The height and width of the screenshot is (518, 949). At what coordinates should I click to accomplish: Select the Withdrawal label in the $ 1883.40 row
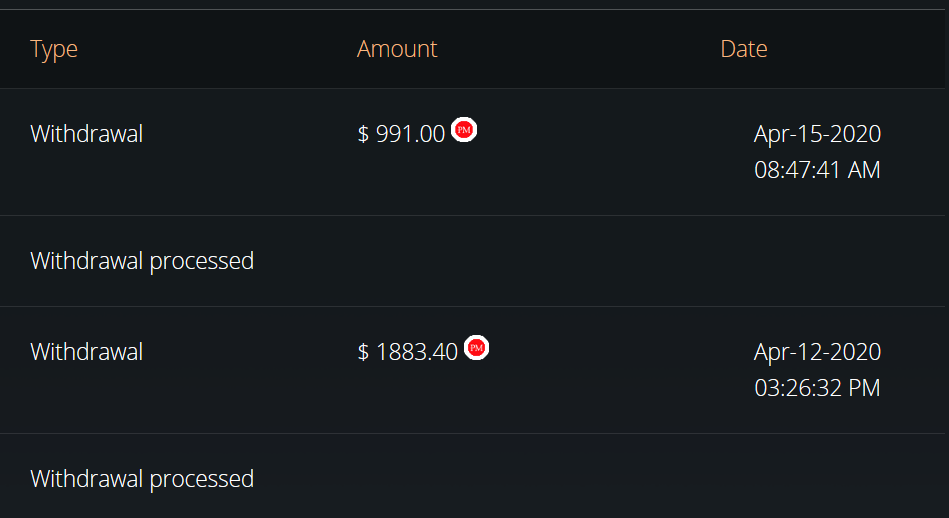pyautogui.click(x=87, y=352)
